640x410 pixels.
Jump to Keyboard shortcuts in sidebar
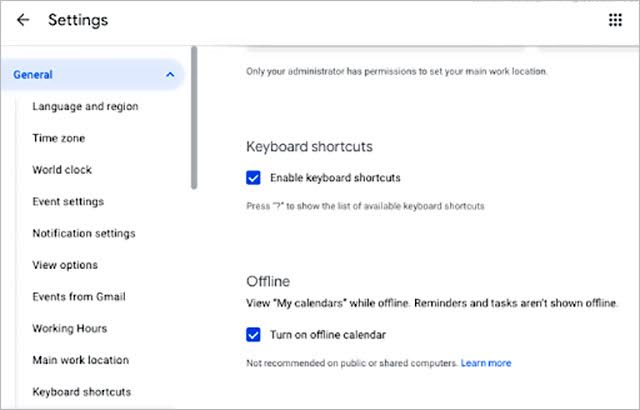[81, 392]
